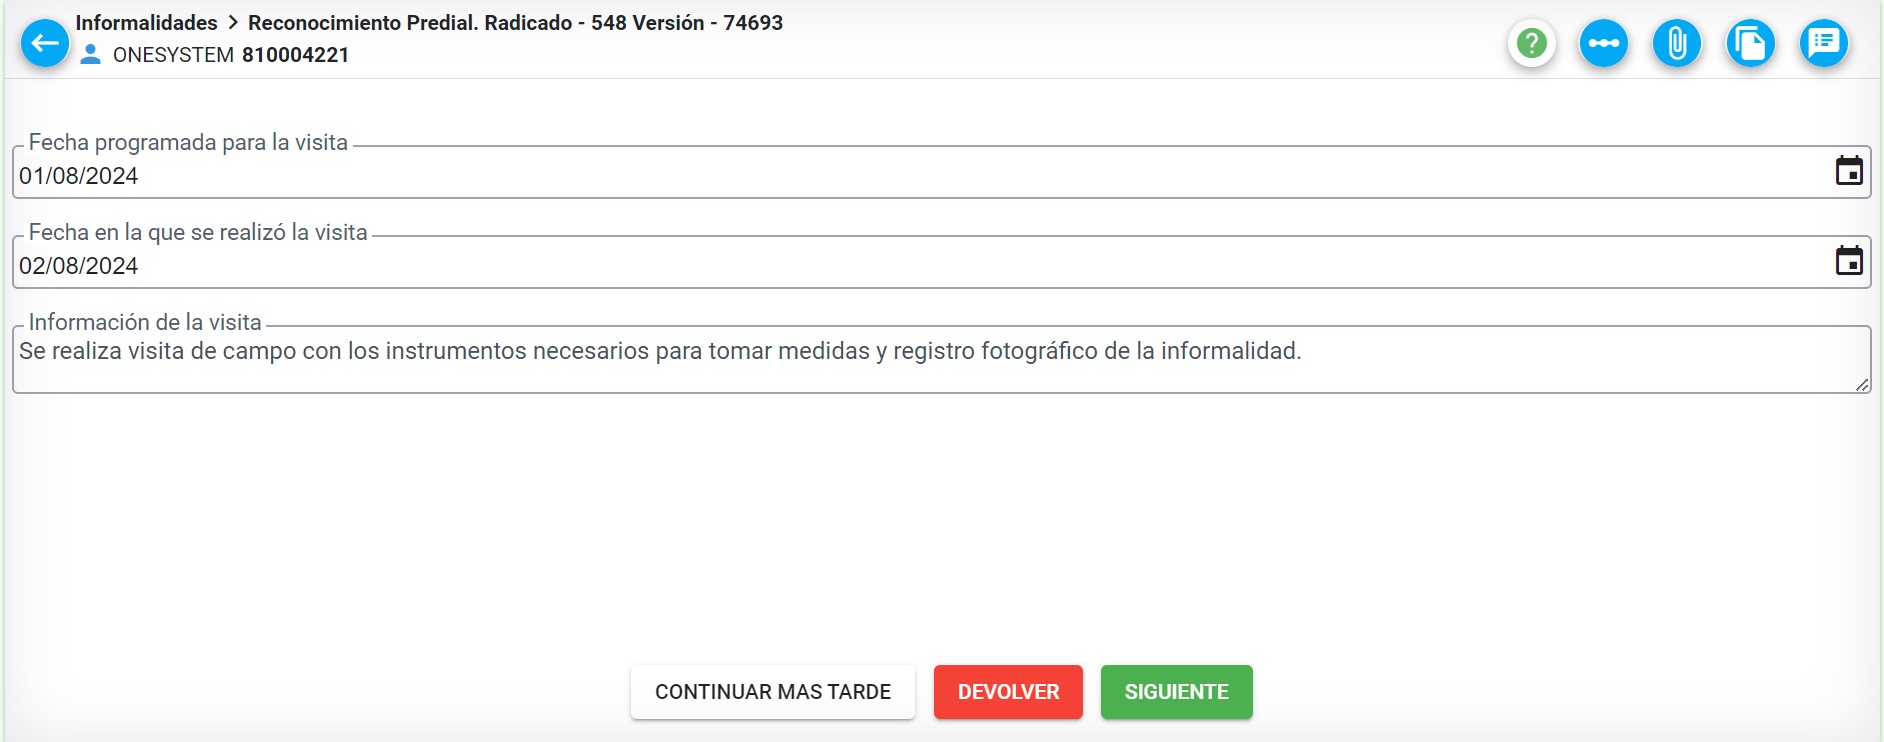Open the documents copy icon
This screenshot has width=1884, height=742.
coord(1750,43)
